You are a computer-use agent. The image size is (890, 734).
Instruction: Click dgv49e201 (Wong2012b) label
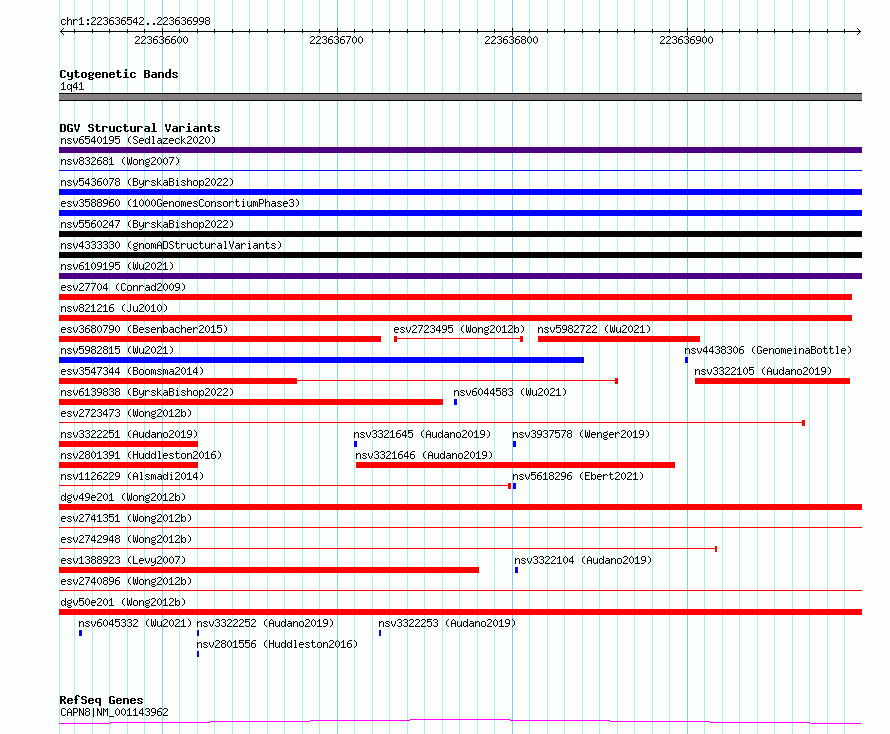(123, 497)
